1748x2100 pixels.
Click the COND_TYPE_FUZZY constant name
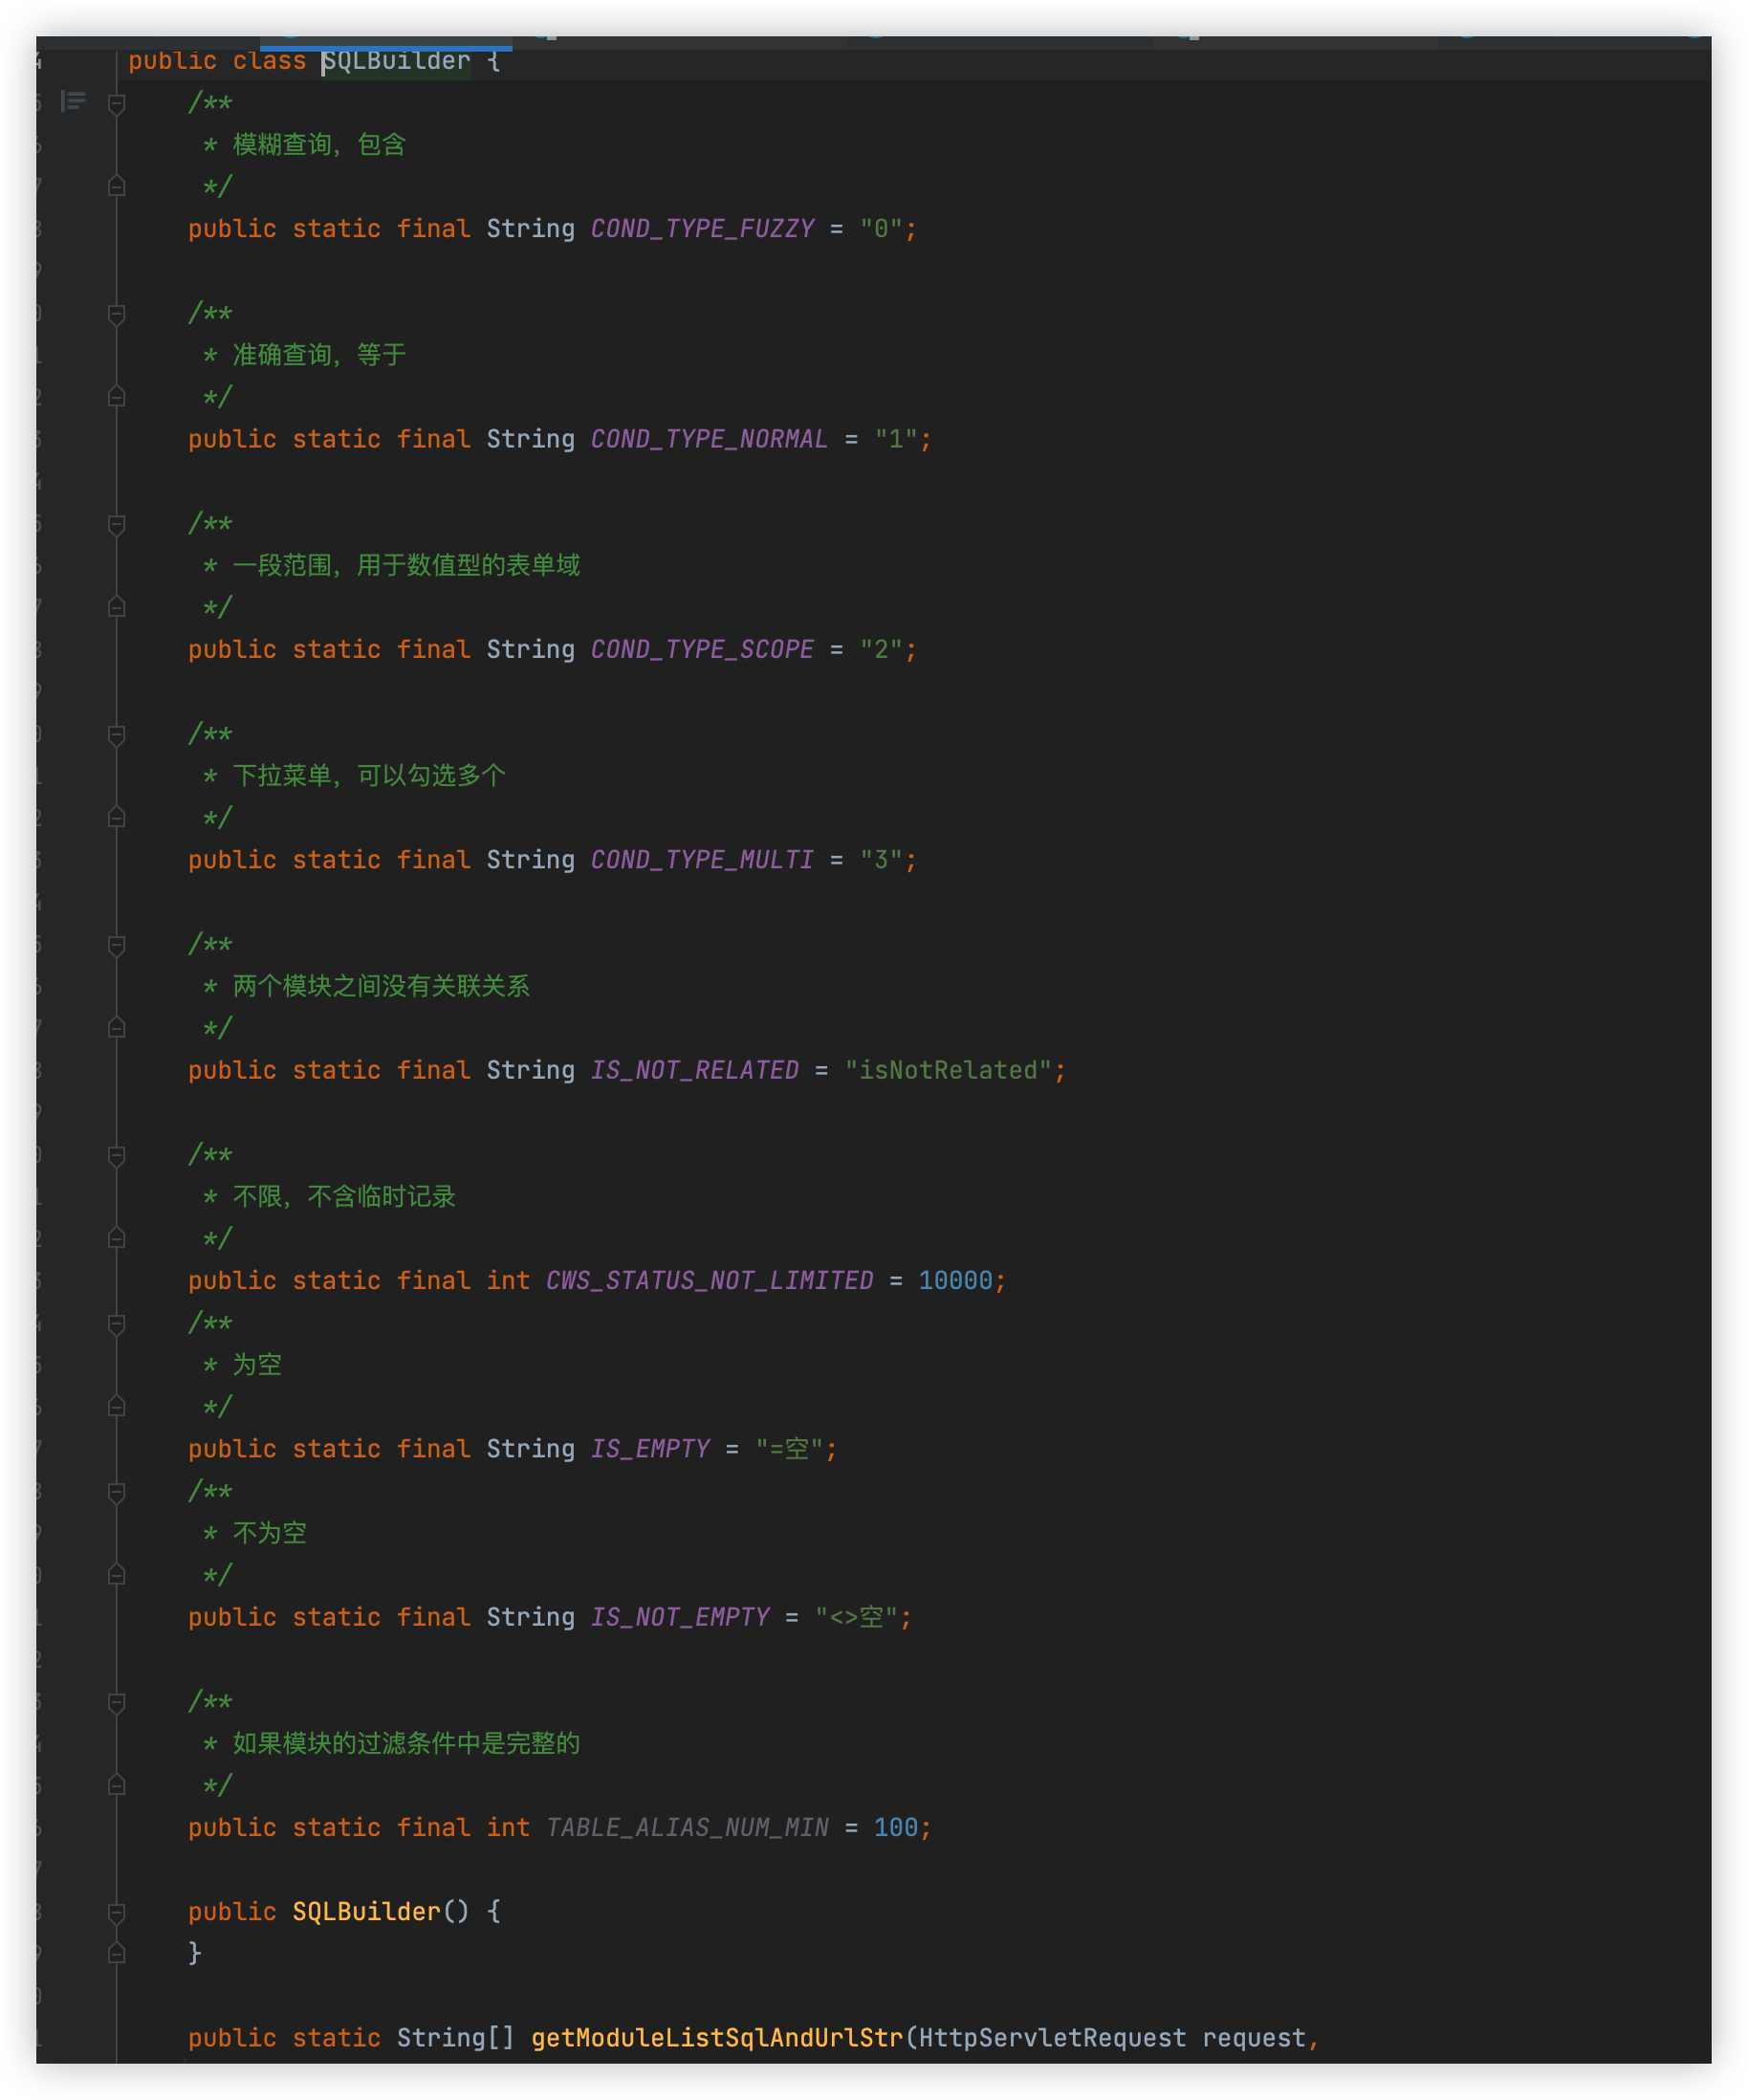coord(702,229)
